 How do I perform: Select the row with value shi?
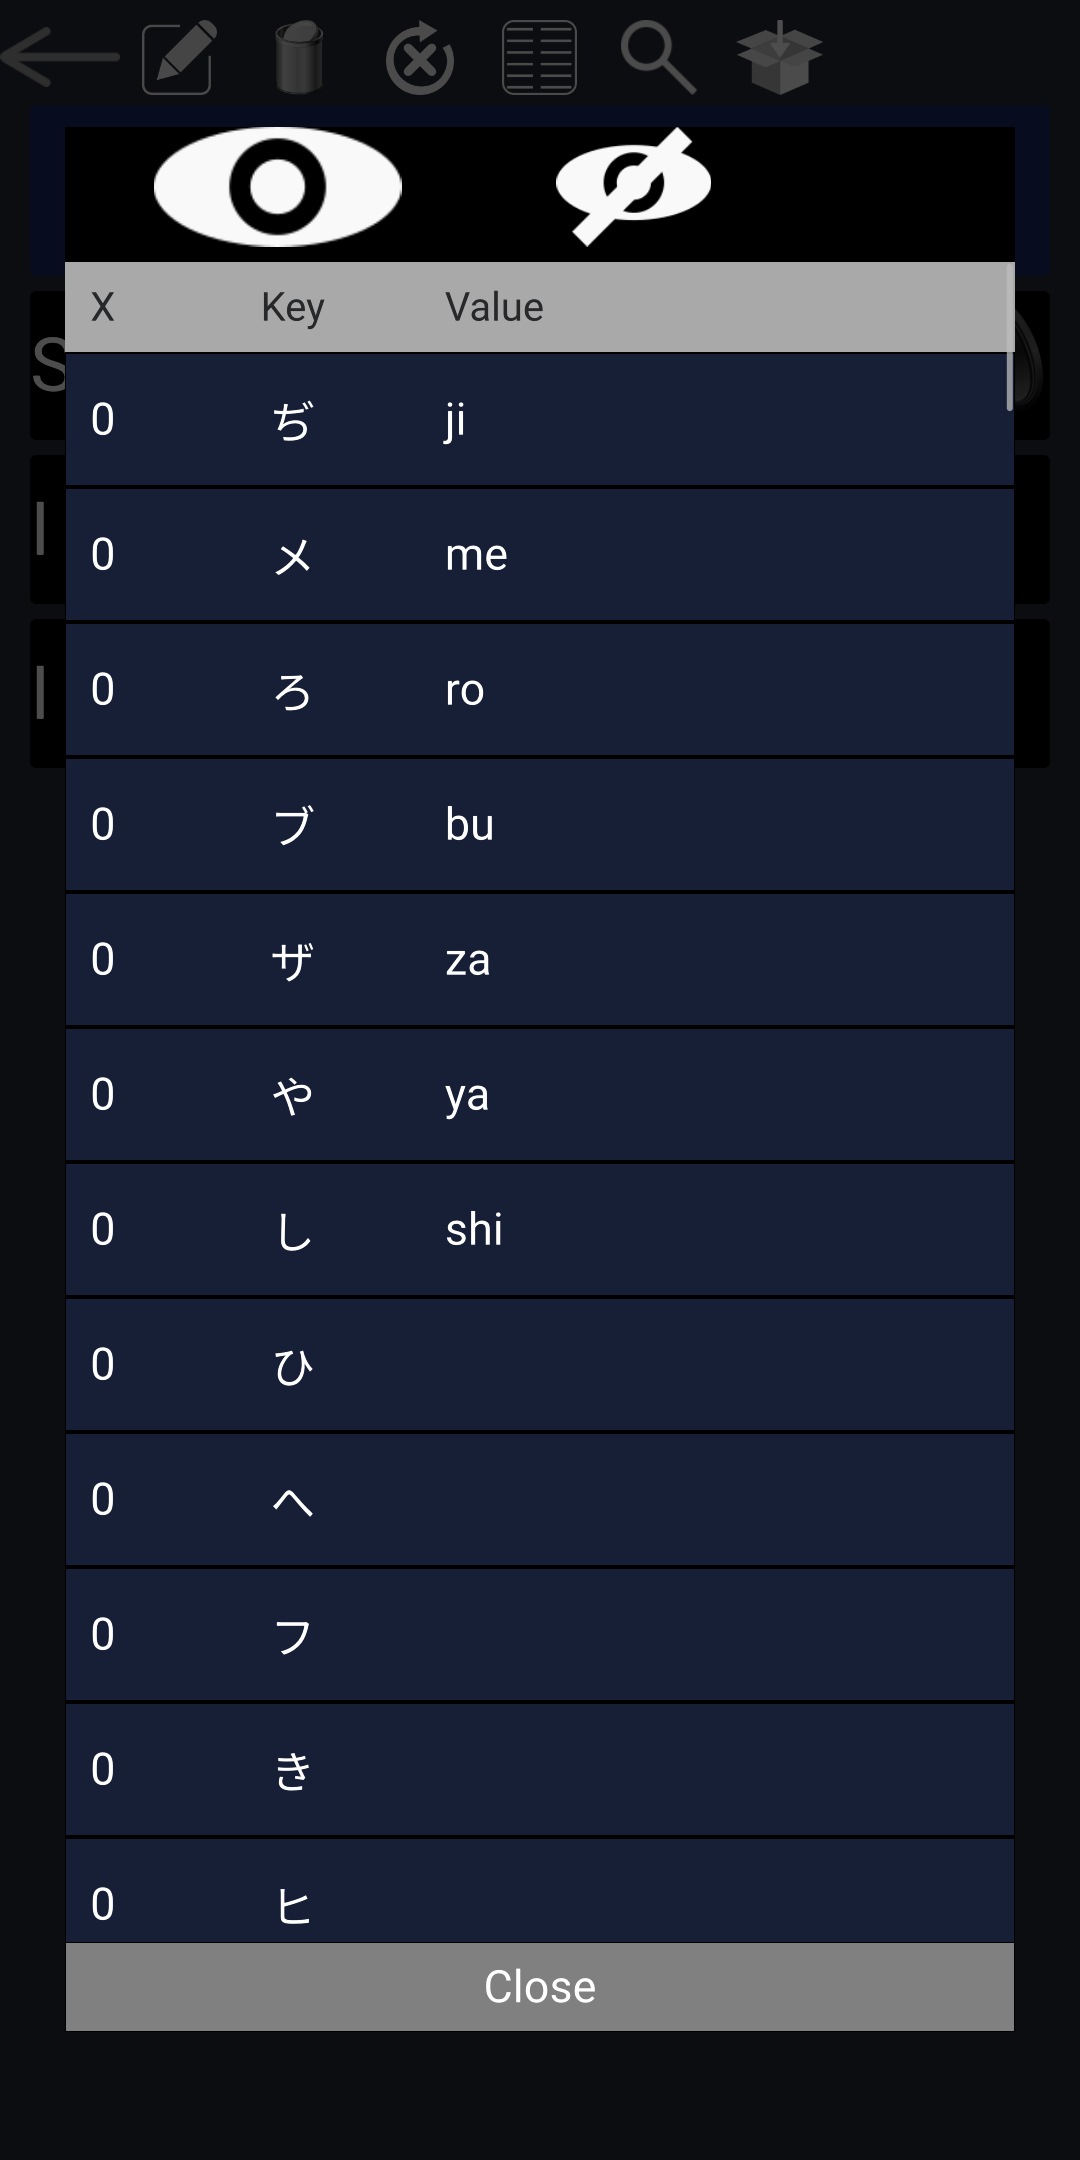pyautogui.click(x=540, y=1230)
